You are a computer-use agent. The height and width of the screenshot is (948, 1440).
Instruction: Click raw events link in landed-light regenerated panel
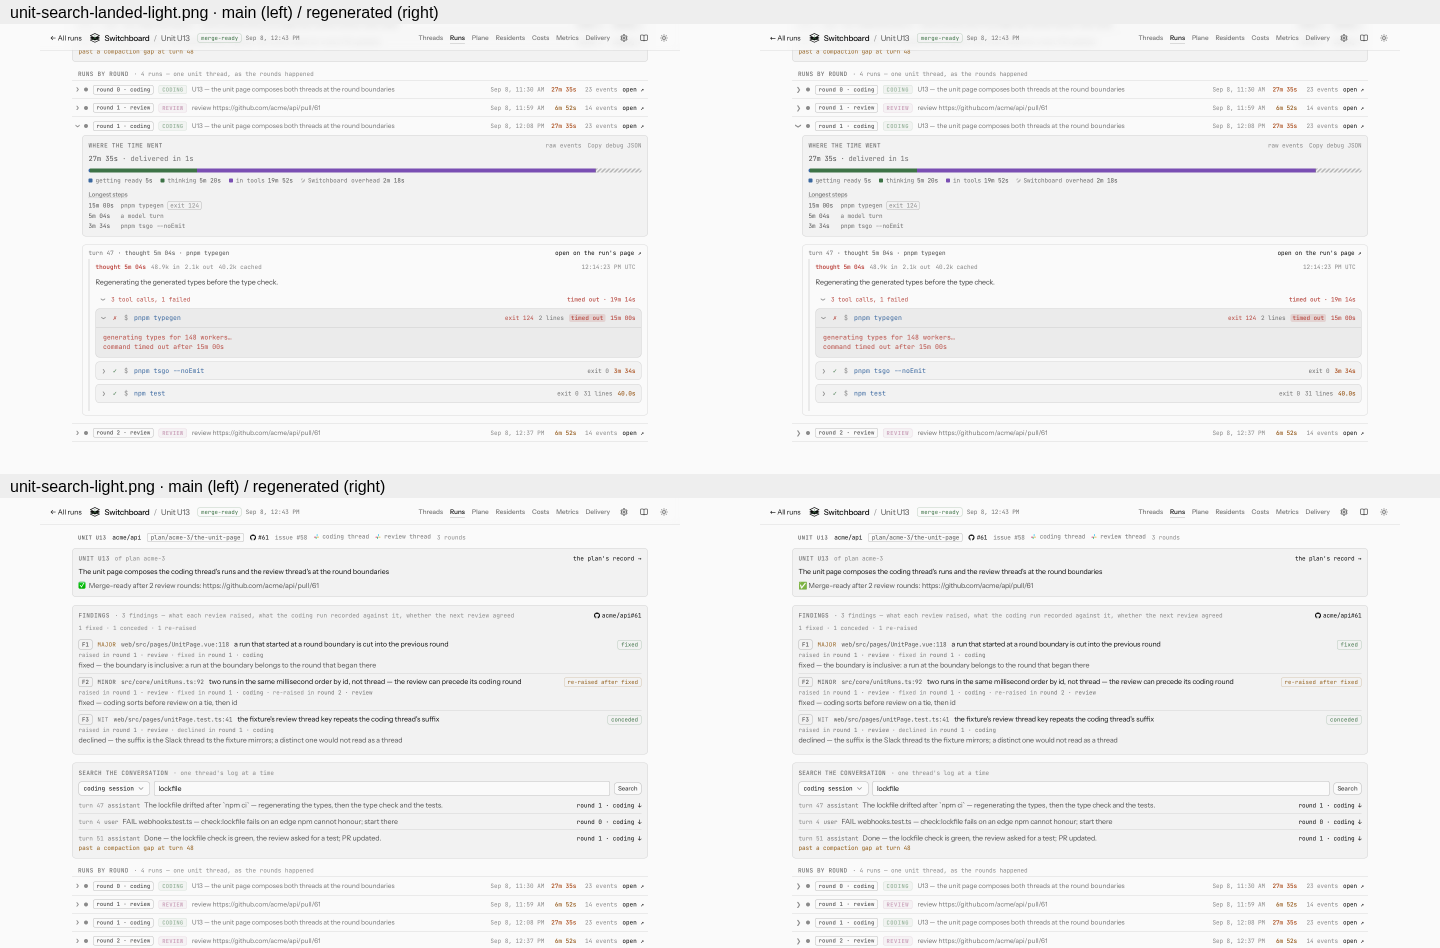point(1286,145)
